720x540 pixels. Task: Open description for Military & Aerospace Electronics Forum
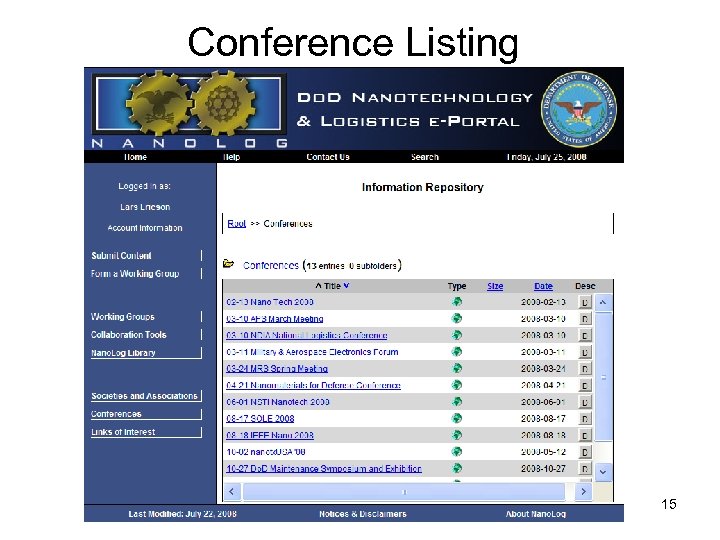pos(585,352)
